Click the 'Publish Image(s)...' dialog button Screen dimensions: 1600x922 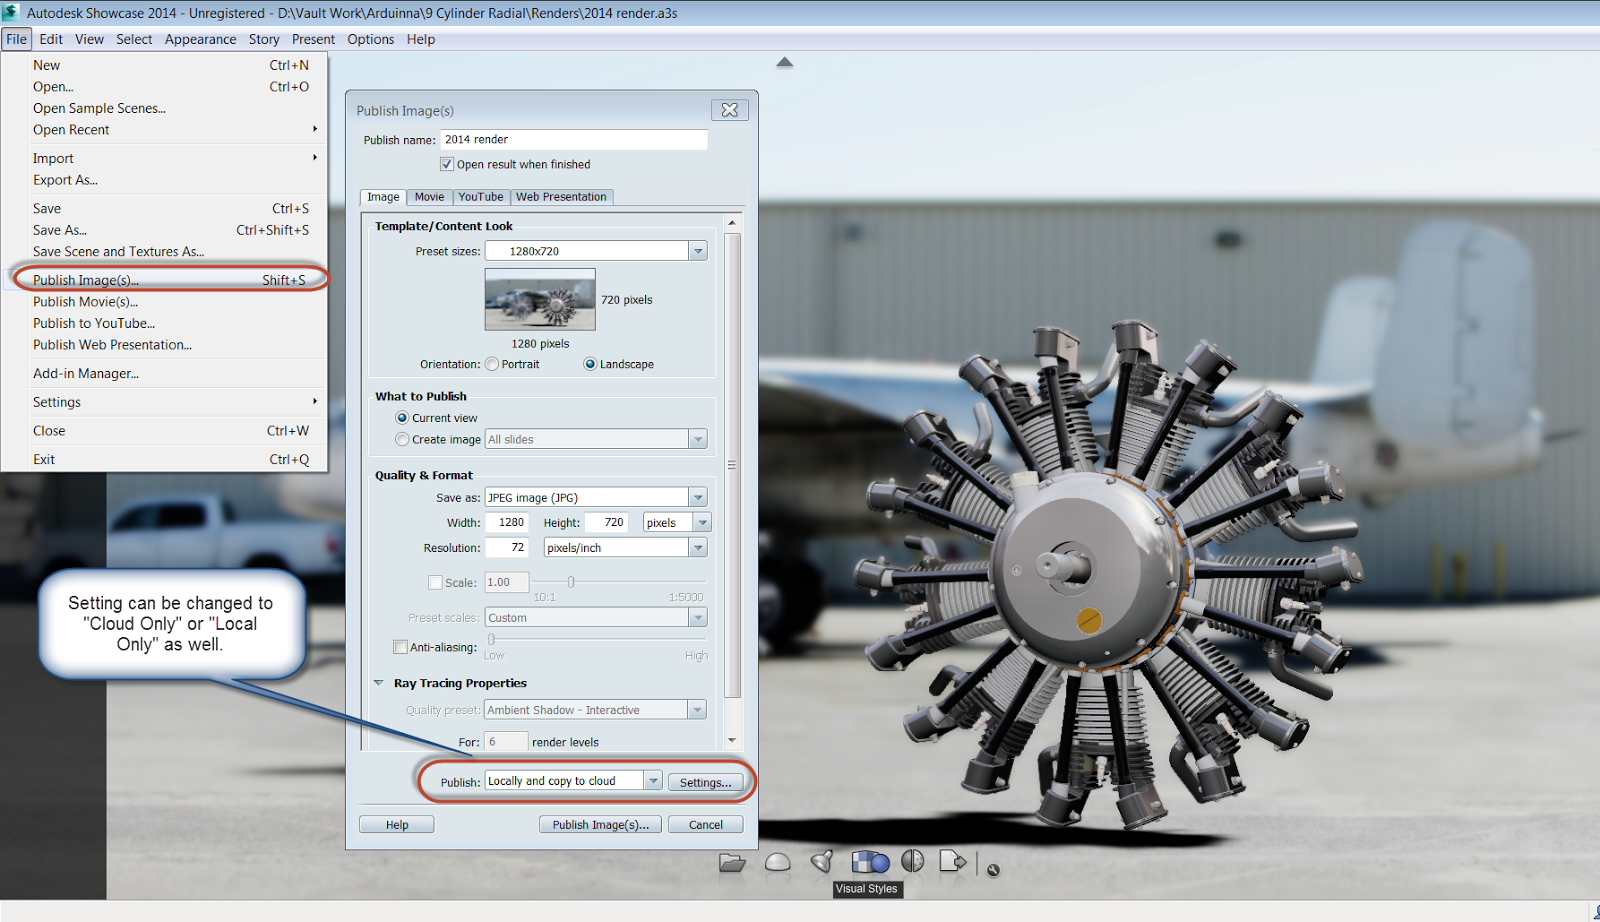click(x=601, y=825)
